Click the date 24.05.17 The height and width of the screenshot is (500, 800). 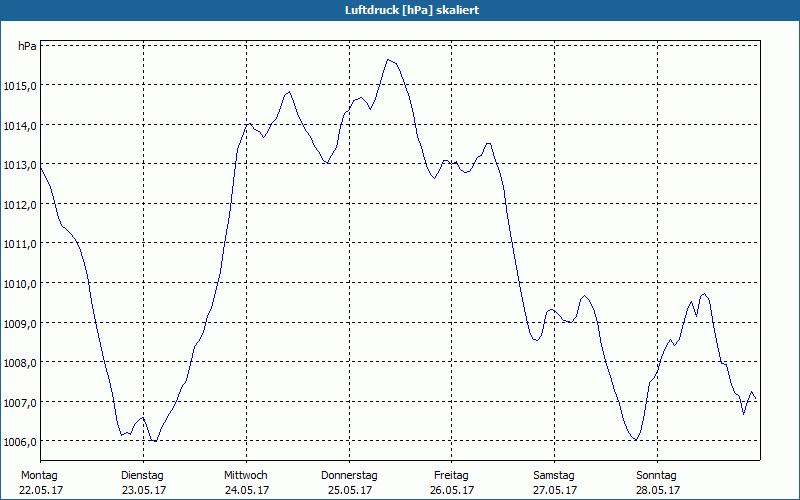coord(247,490)
